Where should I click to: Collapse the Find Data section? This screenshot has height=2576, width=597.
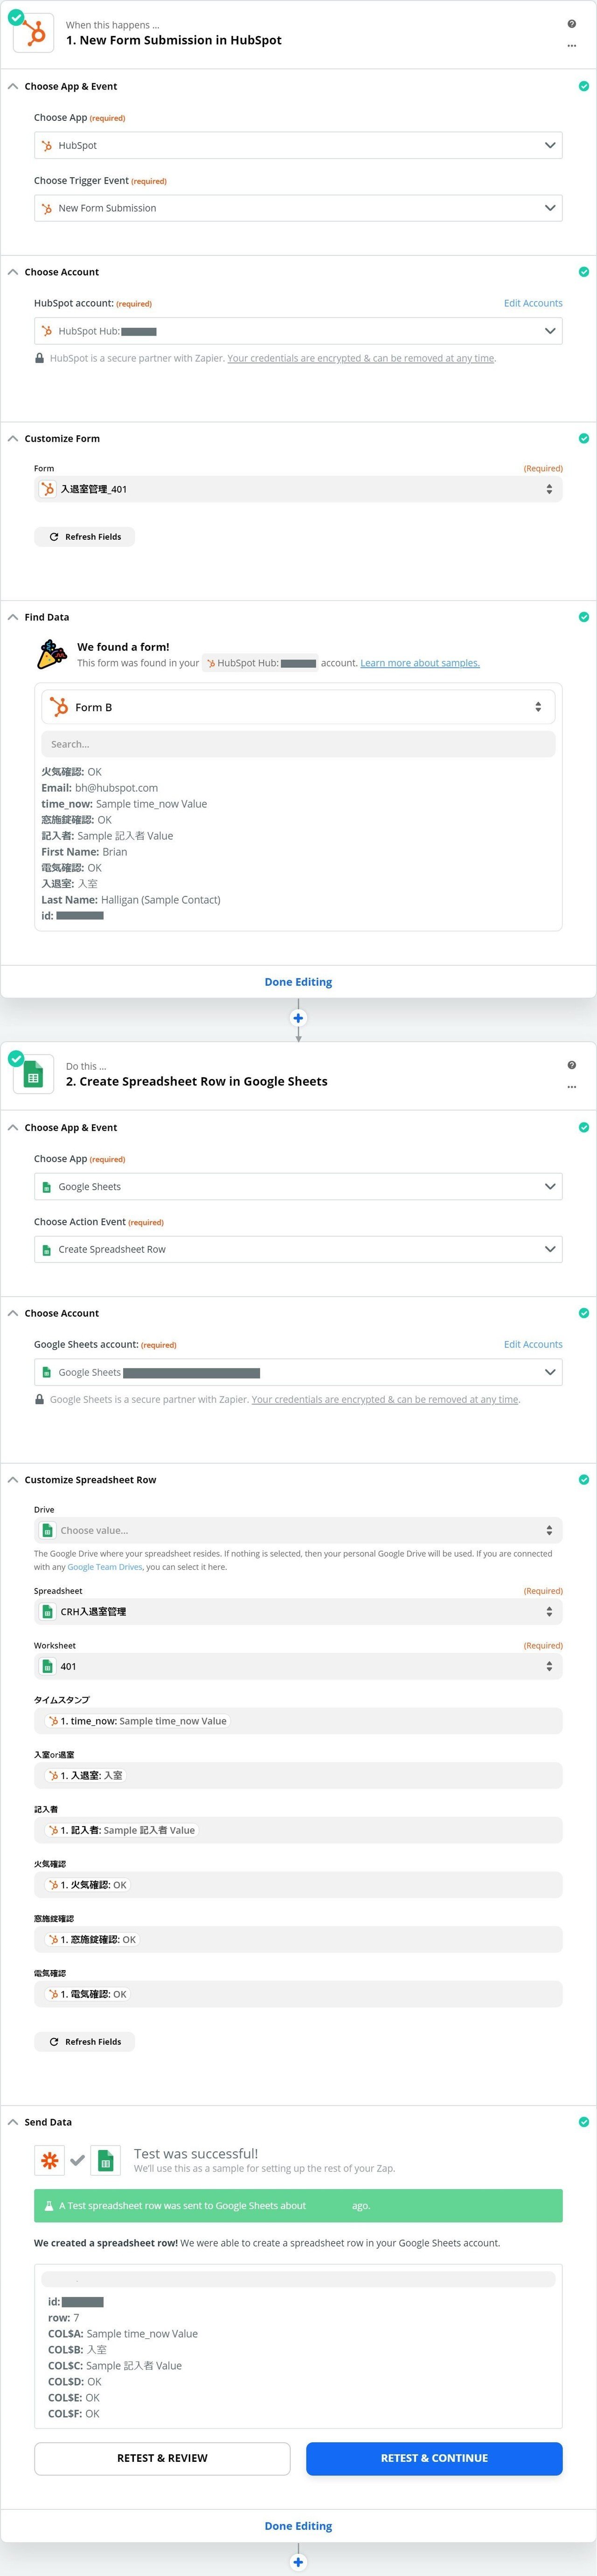[13, 617]
